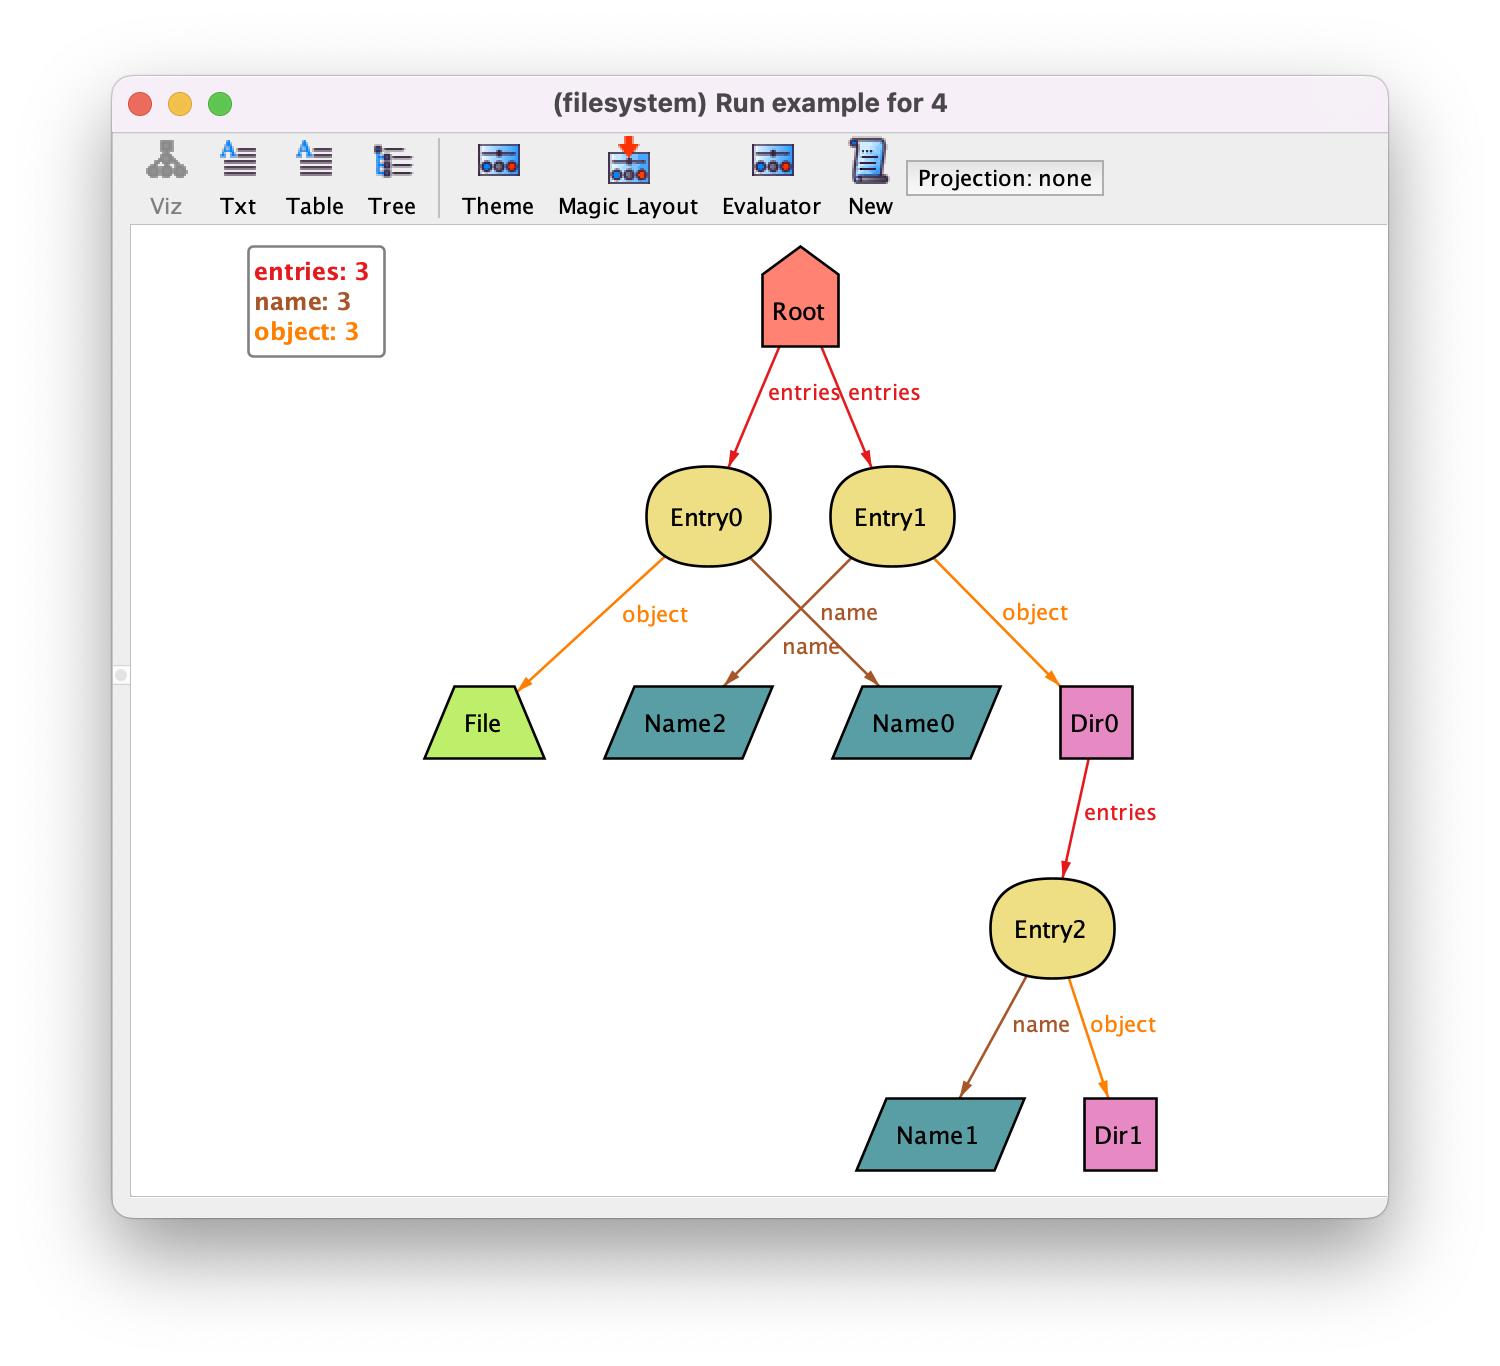The height and width of the screenshot is (1366, 1500).
Task: Click the Name0 node
Action: click(x=916, y=723)
